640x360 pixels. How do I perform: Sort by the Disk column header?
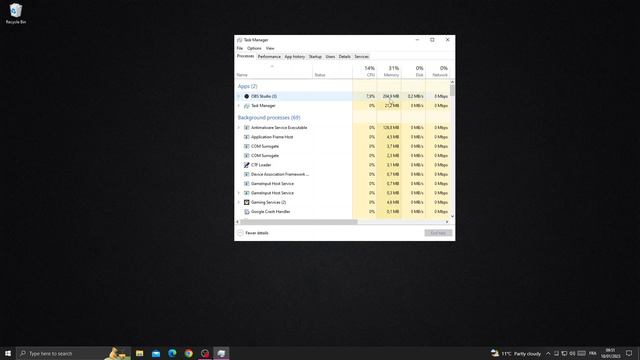pyautogui.click(x=413, y=71)
